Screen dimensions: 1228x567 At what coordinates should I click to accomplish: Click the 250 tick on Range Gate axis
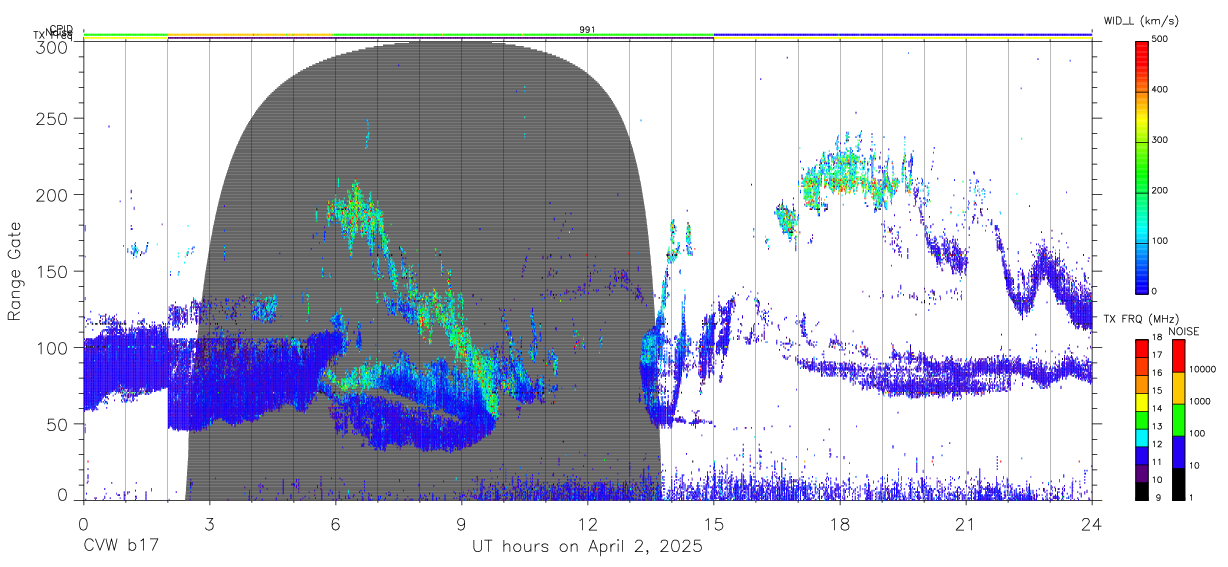(x=53, y=118)
